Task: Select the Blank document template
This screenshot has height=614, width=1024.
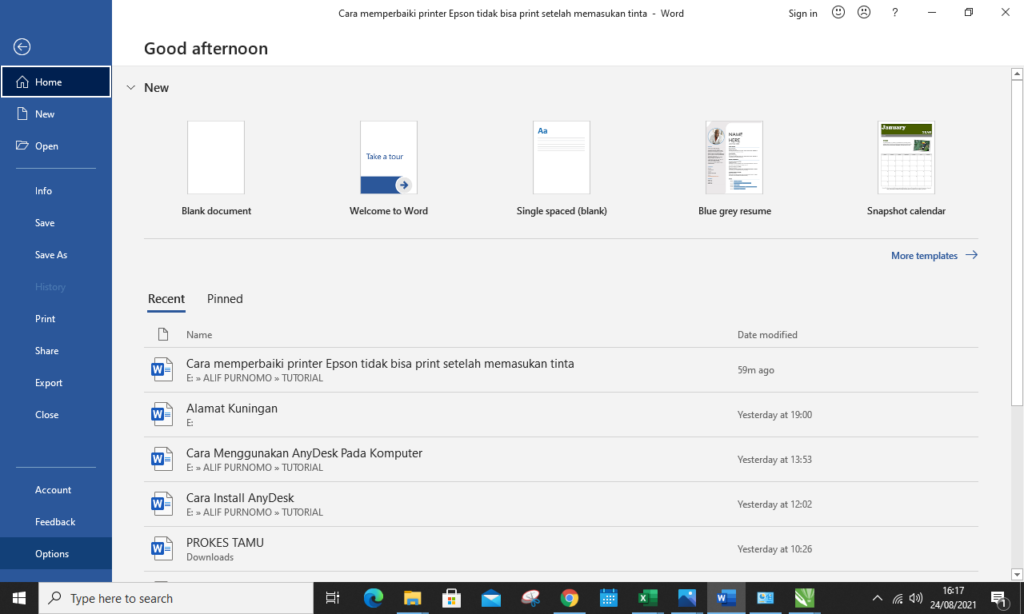Action: pos(216,157)
